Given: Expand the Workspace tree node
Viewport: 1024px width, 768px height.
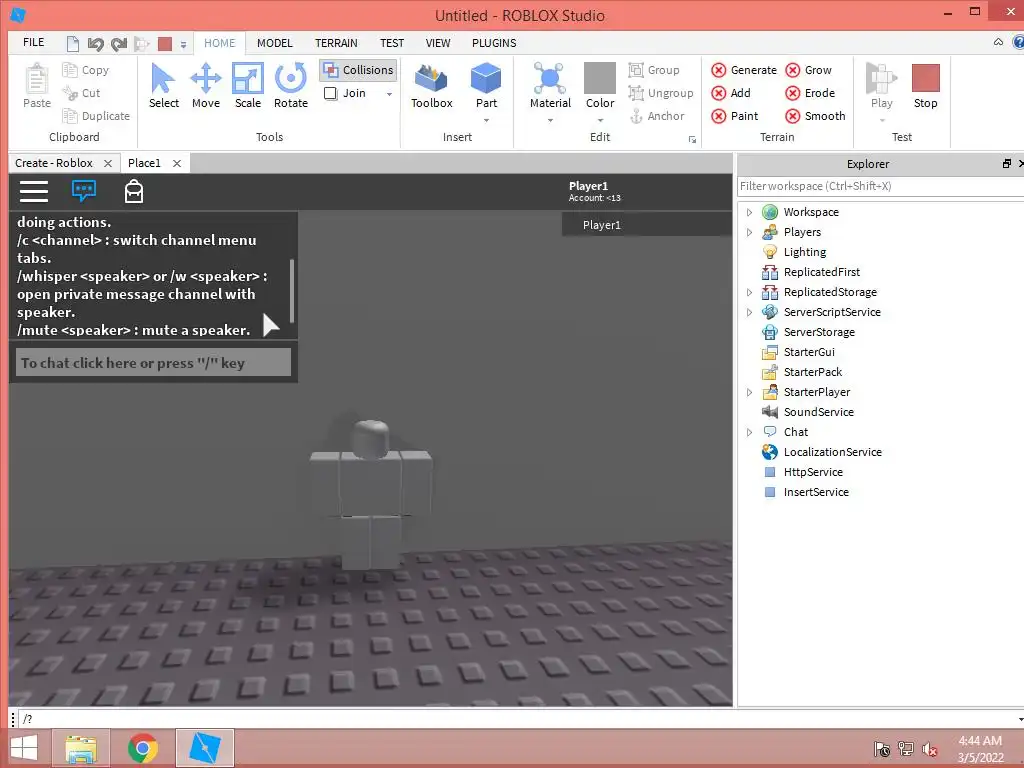Looking at the screenshot, I should pos(749,212).
